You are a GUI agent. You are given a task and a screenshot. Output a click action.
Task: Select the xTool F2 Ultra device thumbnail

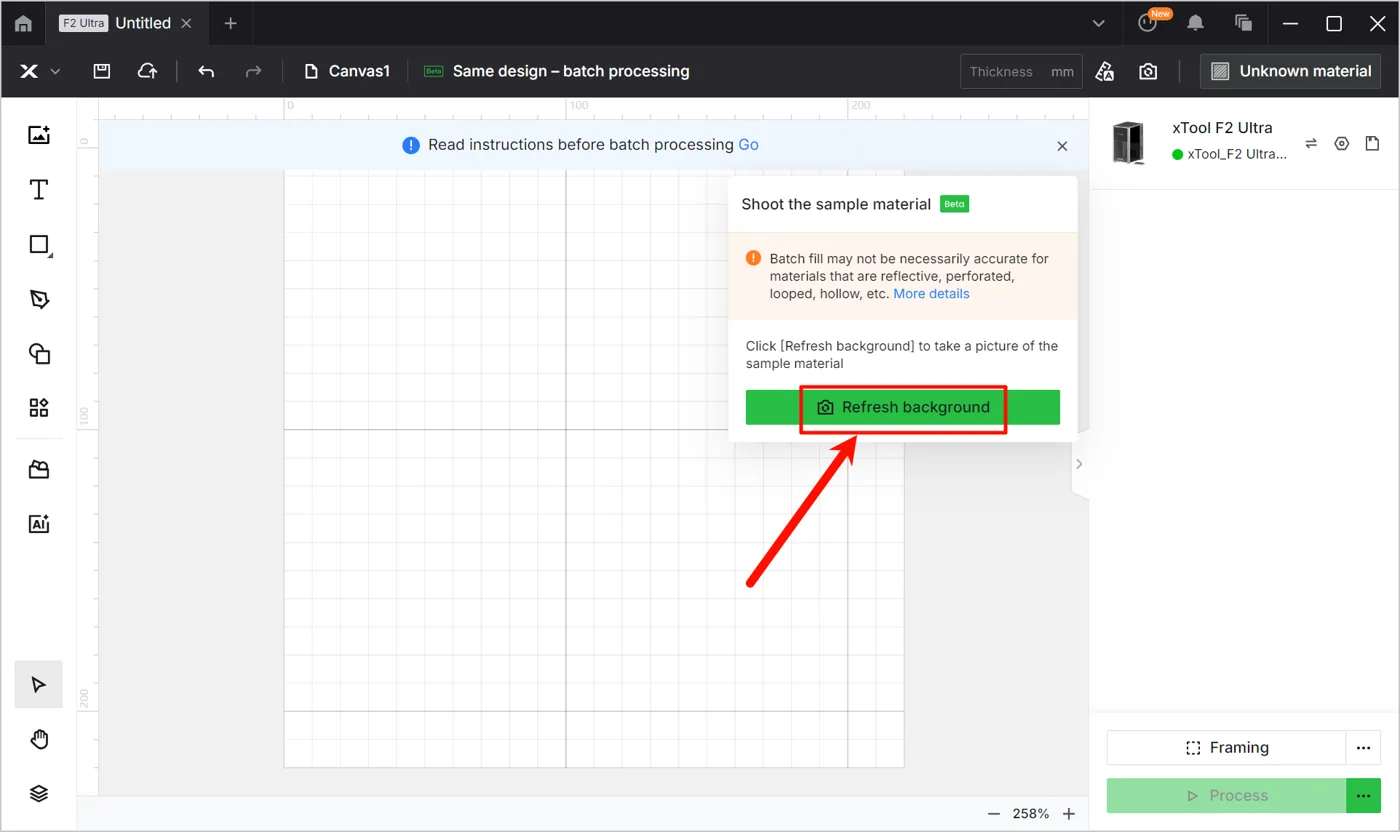(x=1128, y=143)
